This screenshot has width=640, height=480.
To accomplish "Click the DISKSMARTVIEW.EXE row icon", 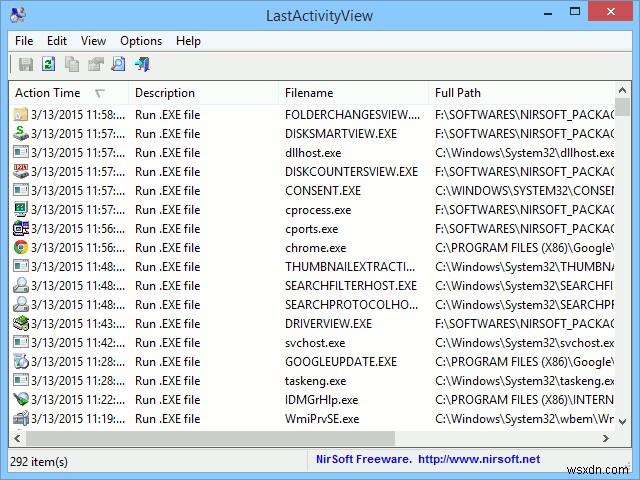I will (x=20, y=133).
